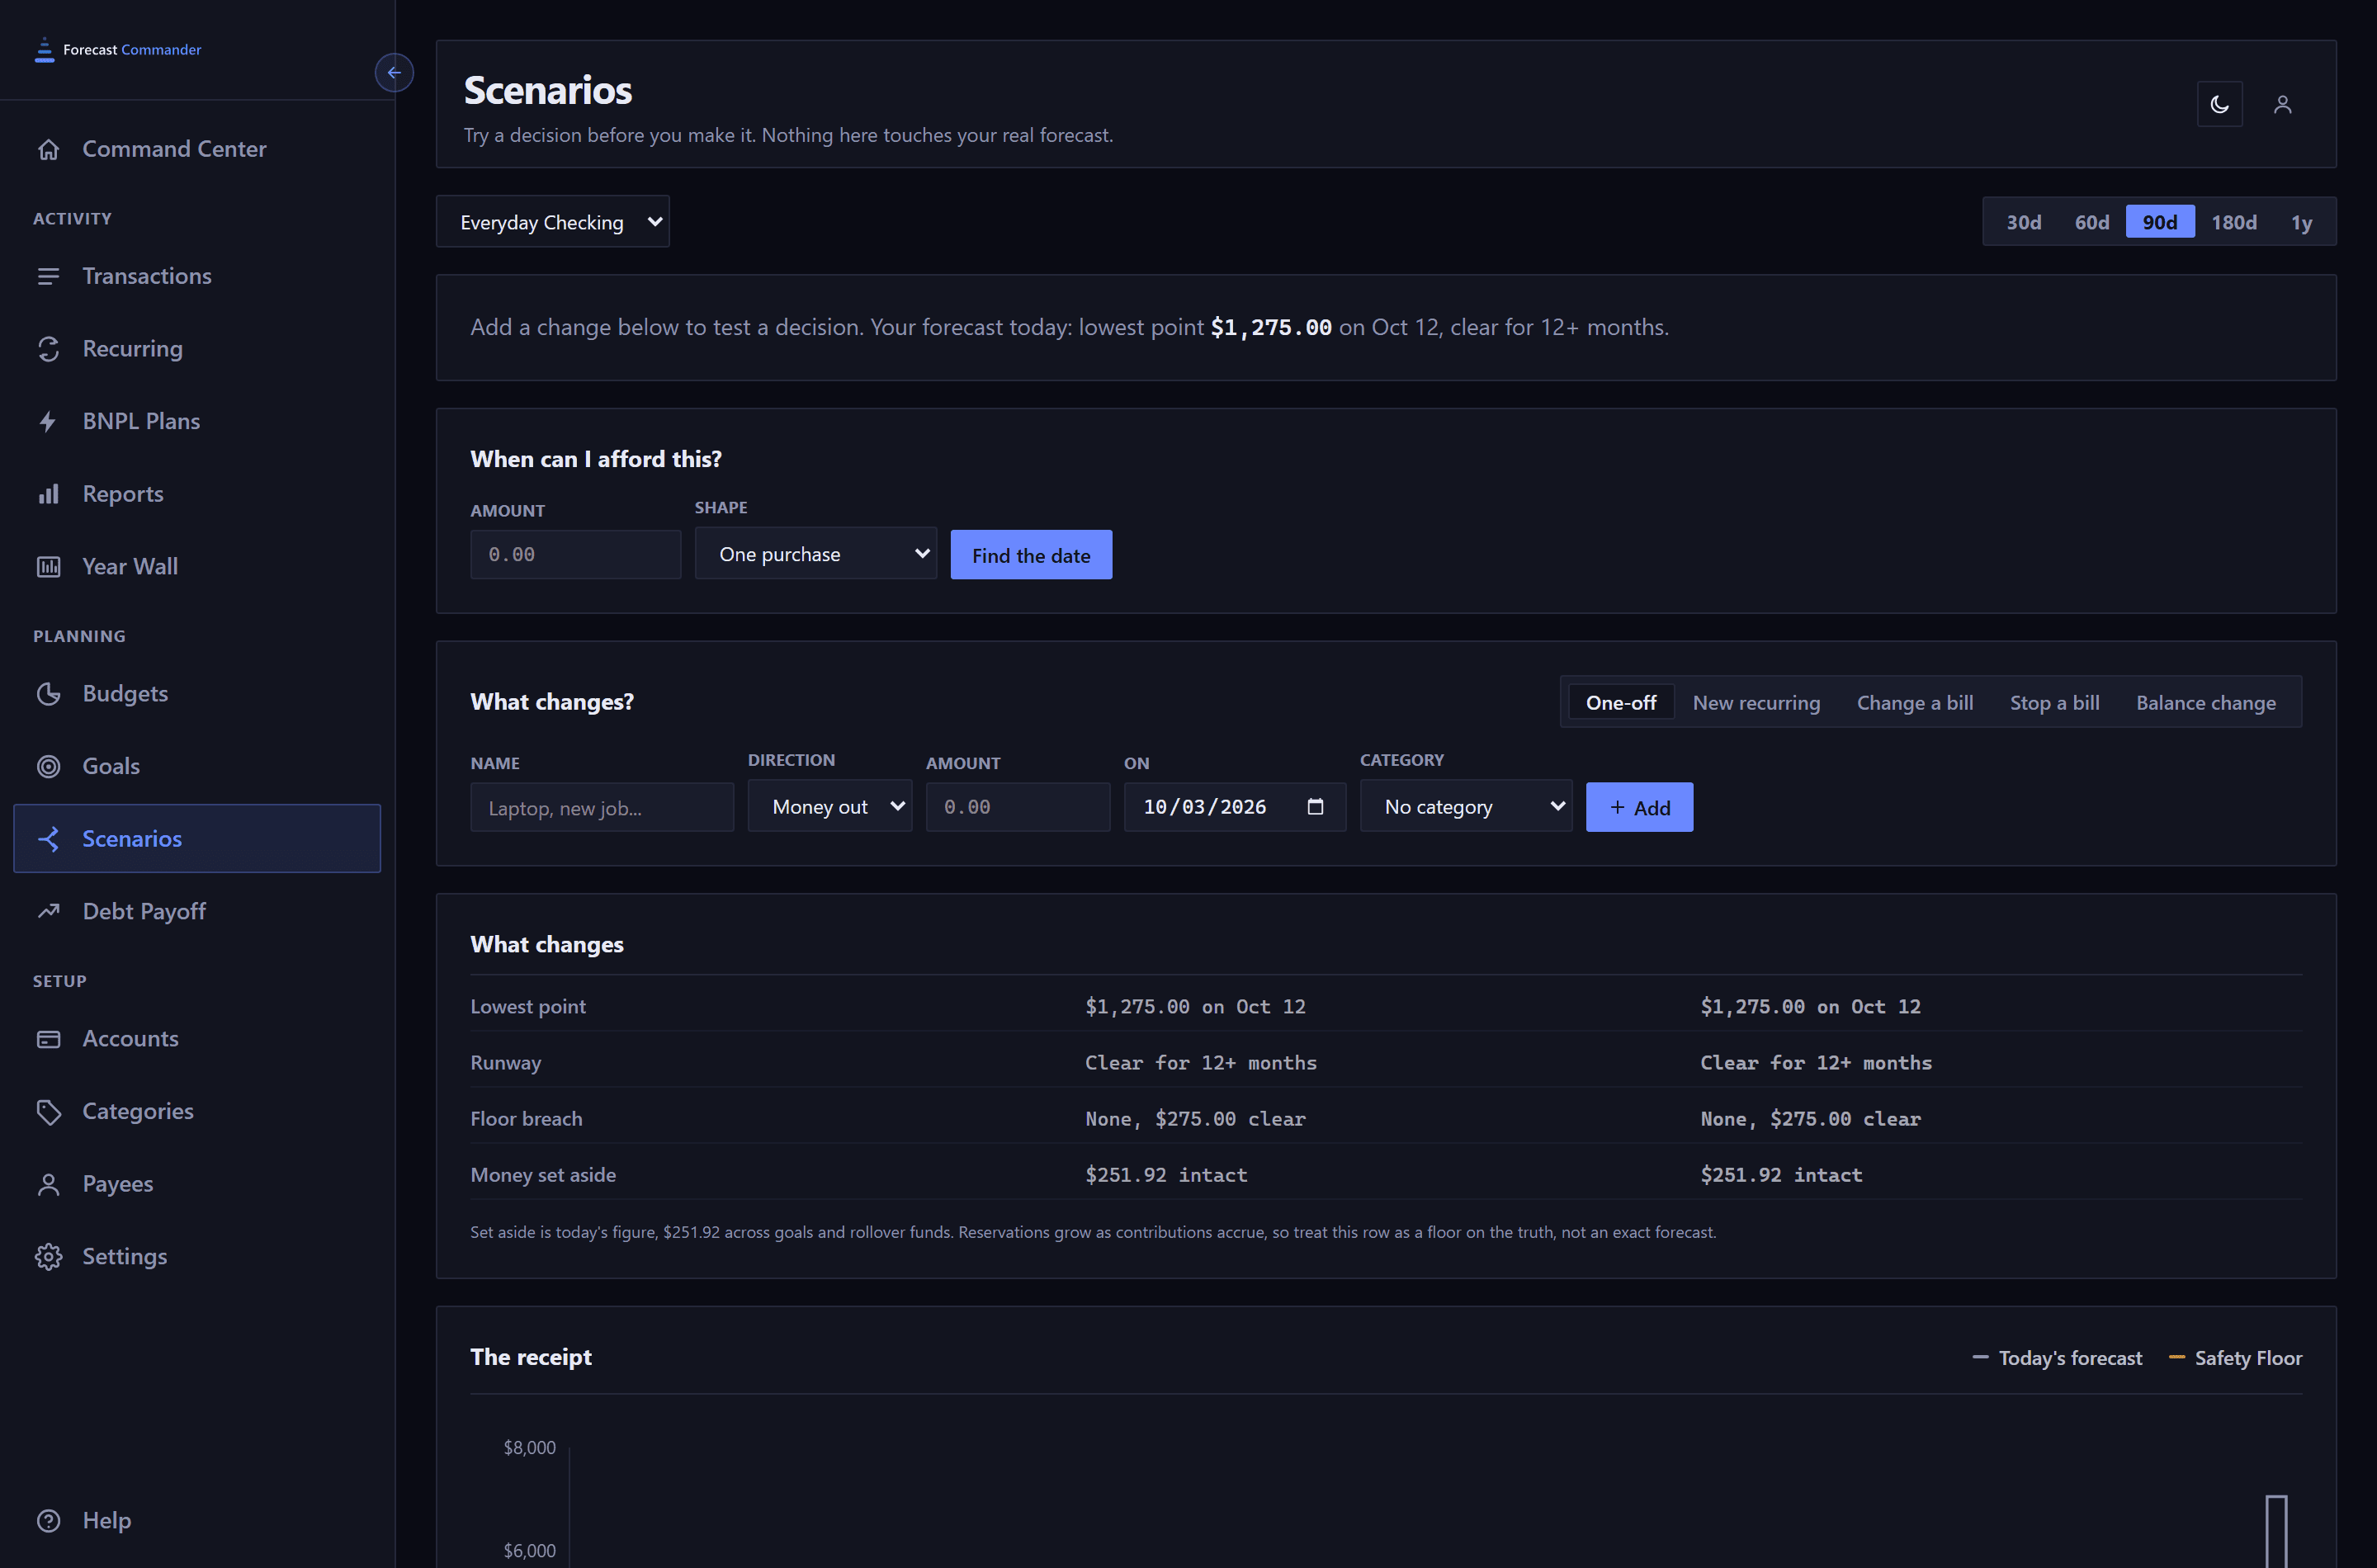Click the Payees person icon
This screenshot has width=2377, height=1568.
(48, 1184)
